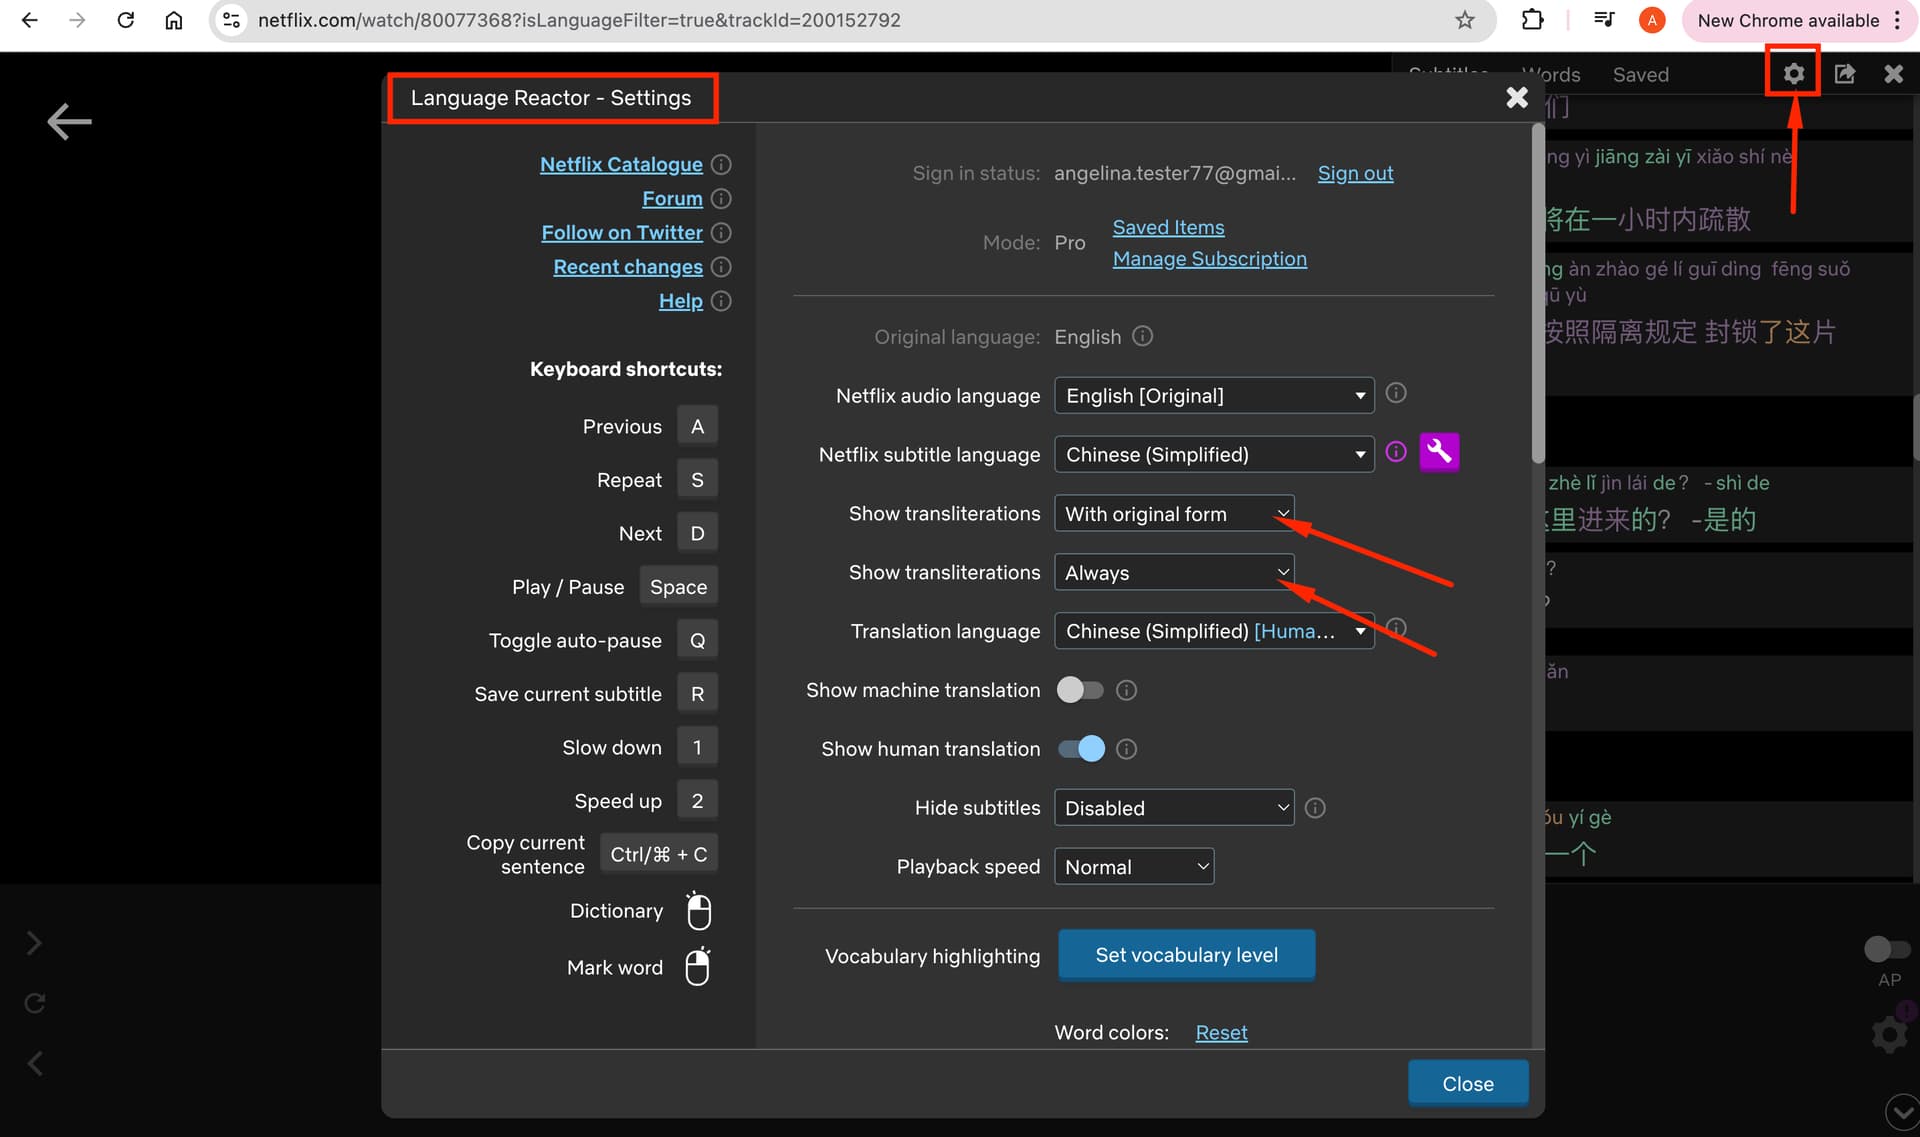Click the purple wrench icon beside subtitle language
1920x1137 pixels.
tap(1439, 452)
